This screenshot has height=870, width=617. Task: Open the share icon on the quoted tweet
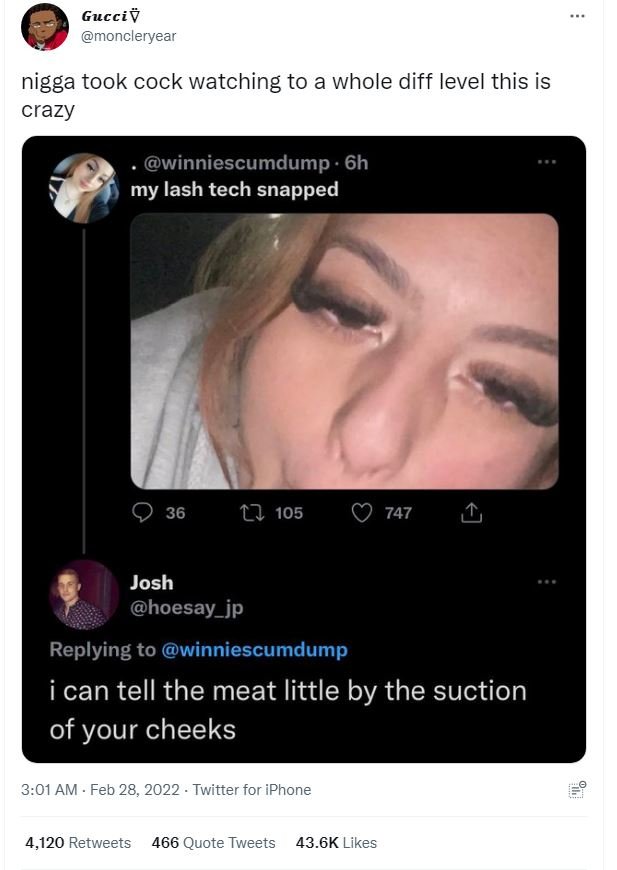click(471, 510)
